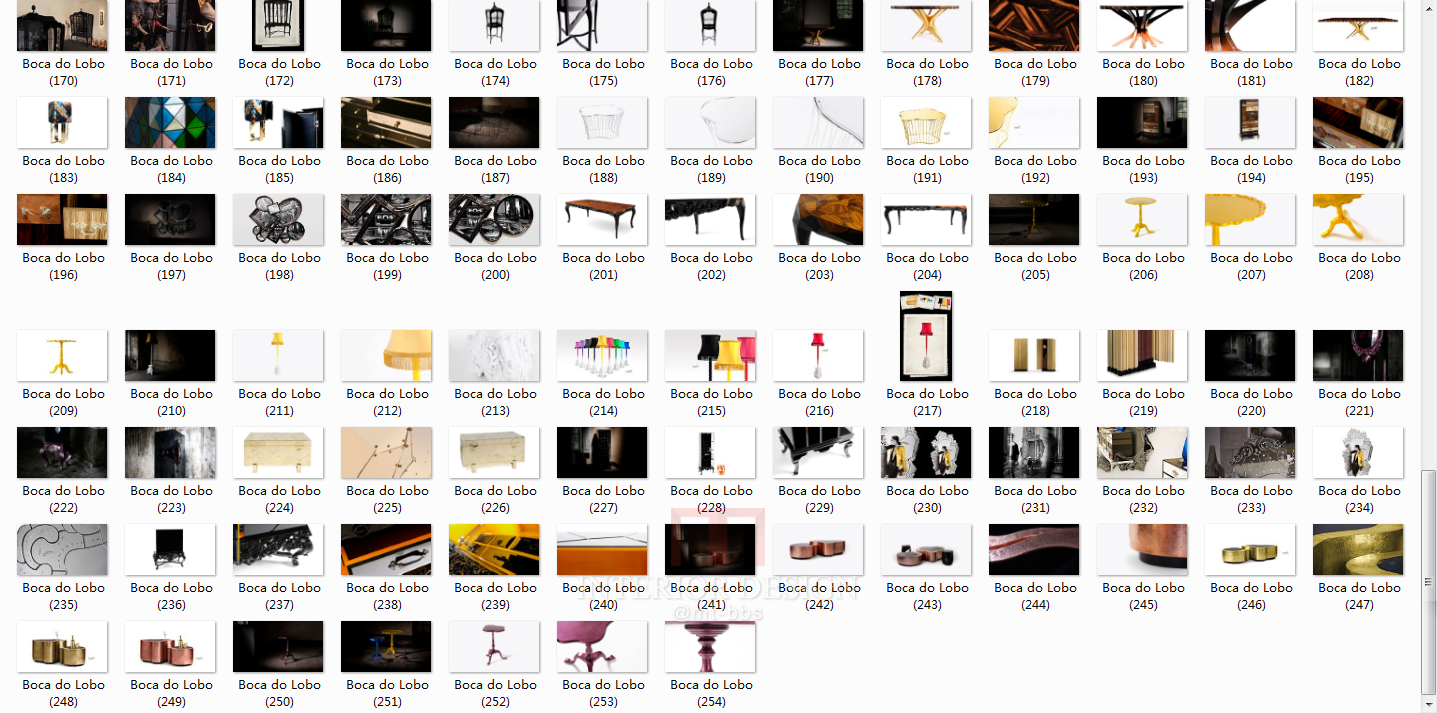Click the 'Boca do Lobo (193)' file name

pyautogui.click(x=1142, y=169)
